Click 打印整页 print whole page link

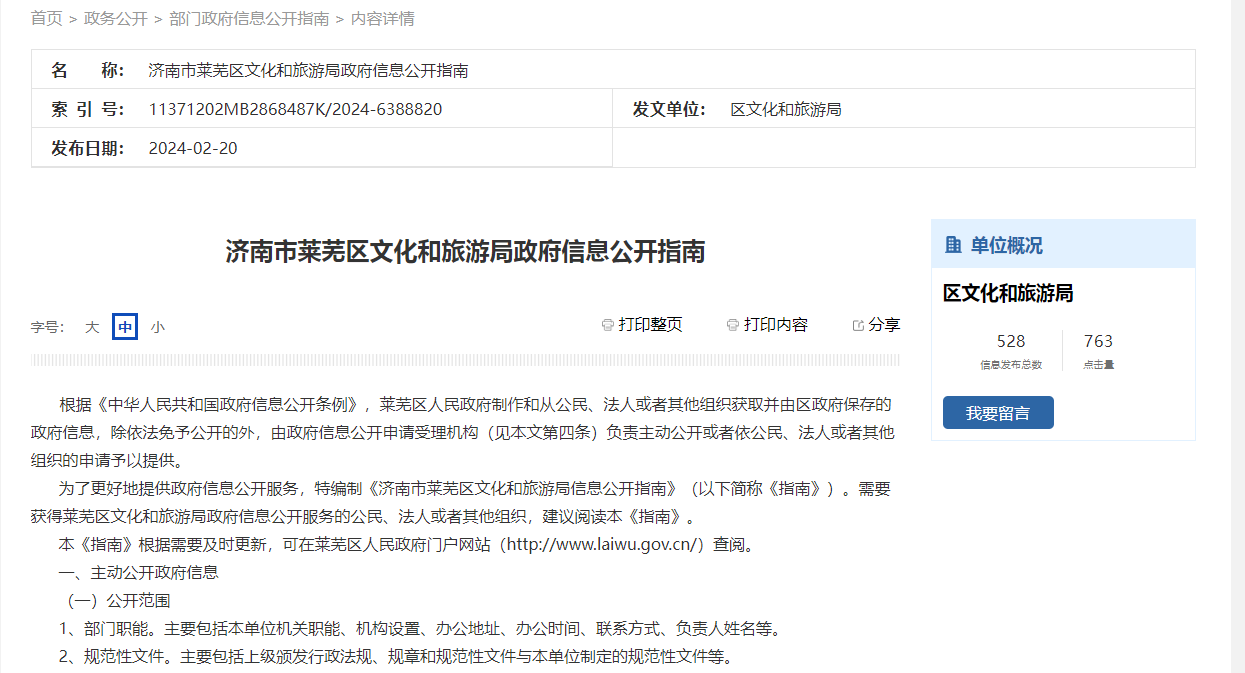pyautogui.click(x=651, y=325)
